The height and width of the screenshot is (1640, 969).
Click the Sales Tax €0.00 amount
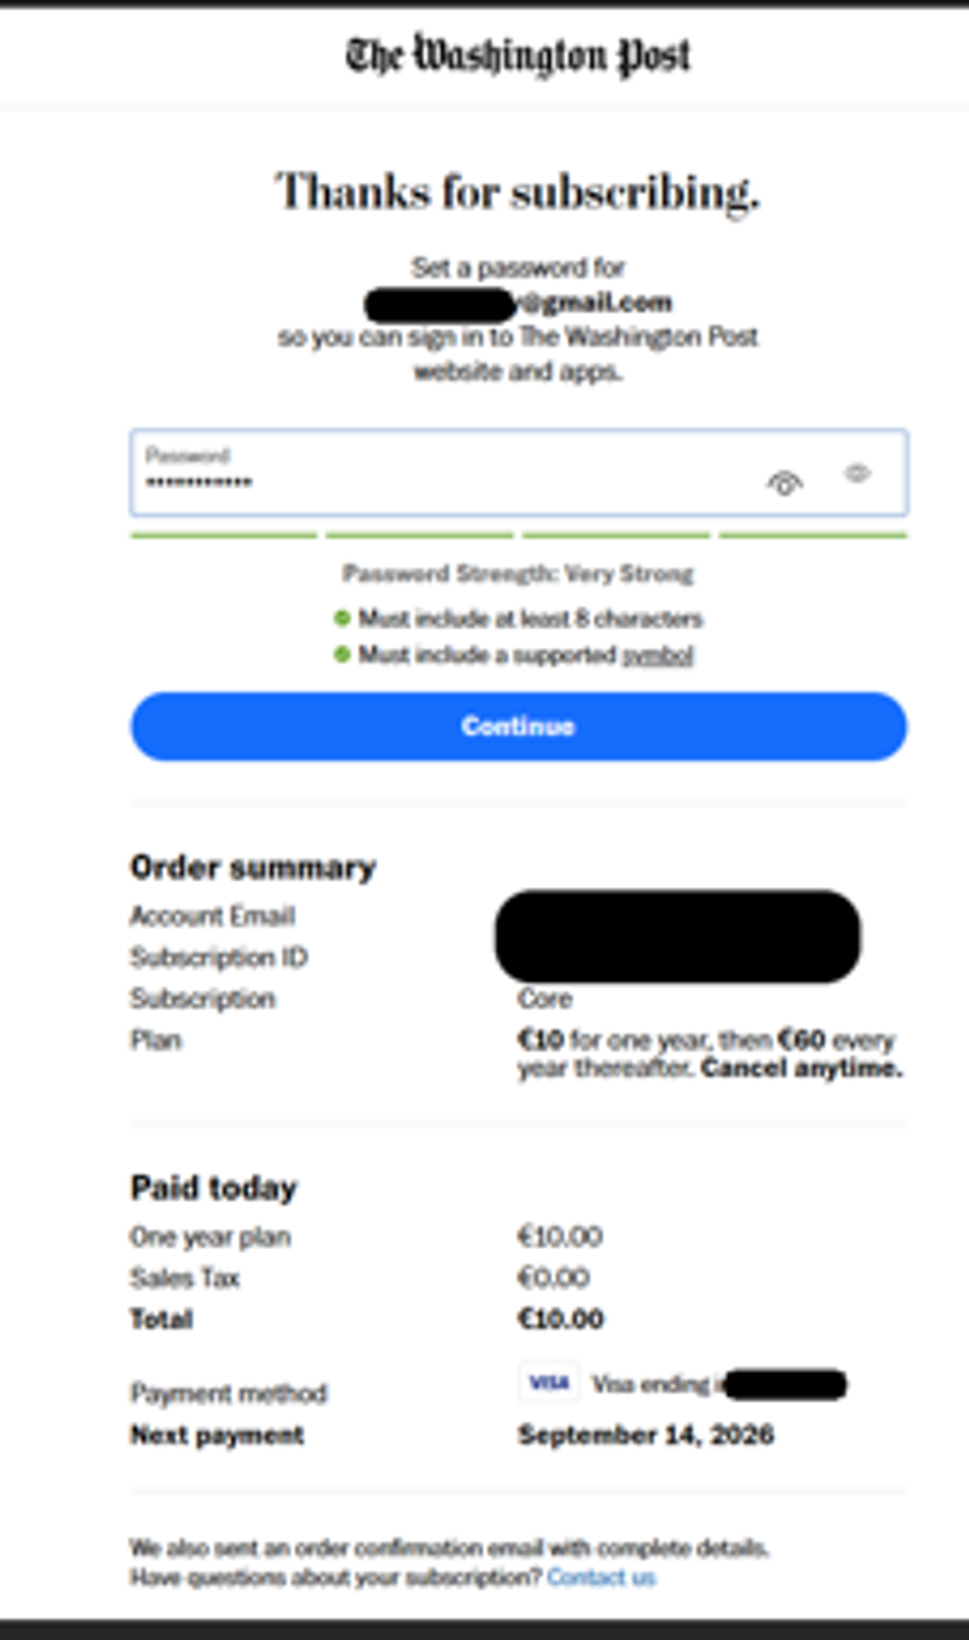(x=554, y=1278)
